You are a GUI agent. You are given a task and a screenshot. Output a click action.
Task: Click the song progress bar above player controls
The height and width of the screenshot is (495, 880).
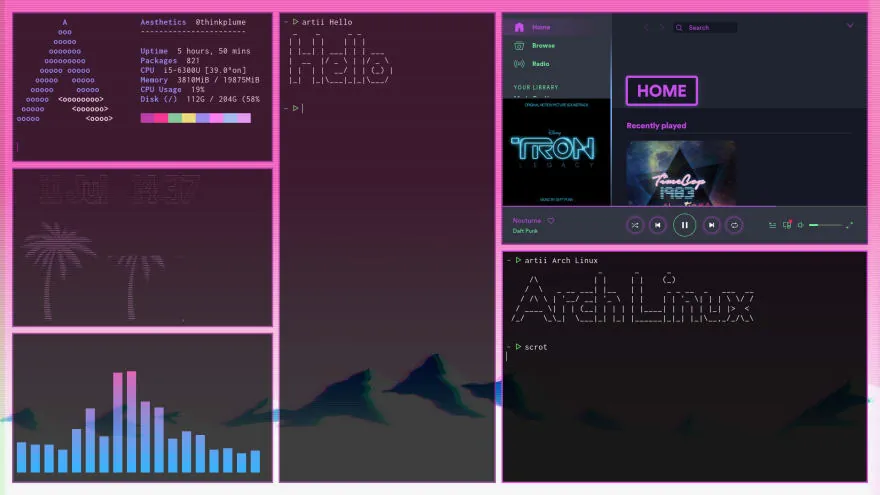[685, 207]
